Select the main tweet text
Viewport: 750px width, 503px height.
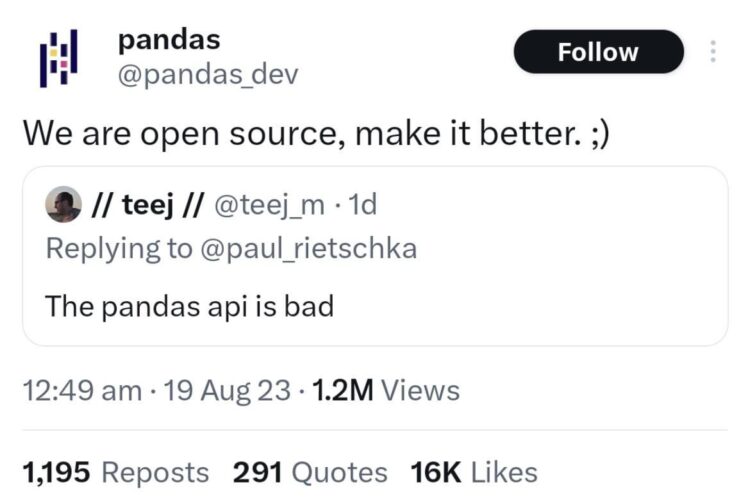(315, 132)
